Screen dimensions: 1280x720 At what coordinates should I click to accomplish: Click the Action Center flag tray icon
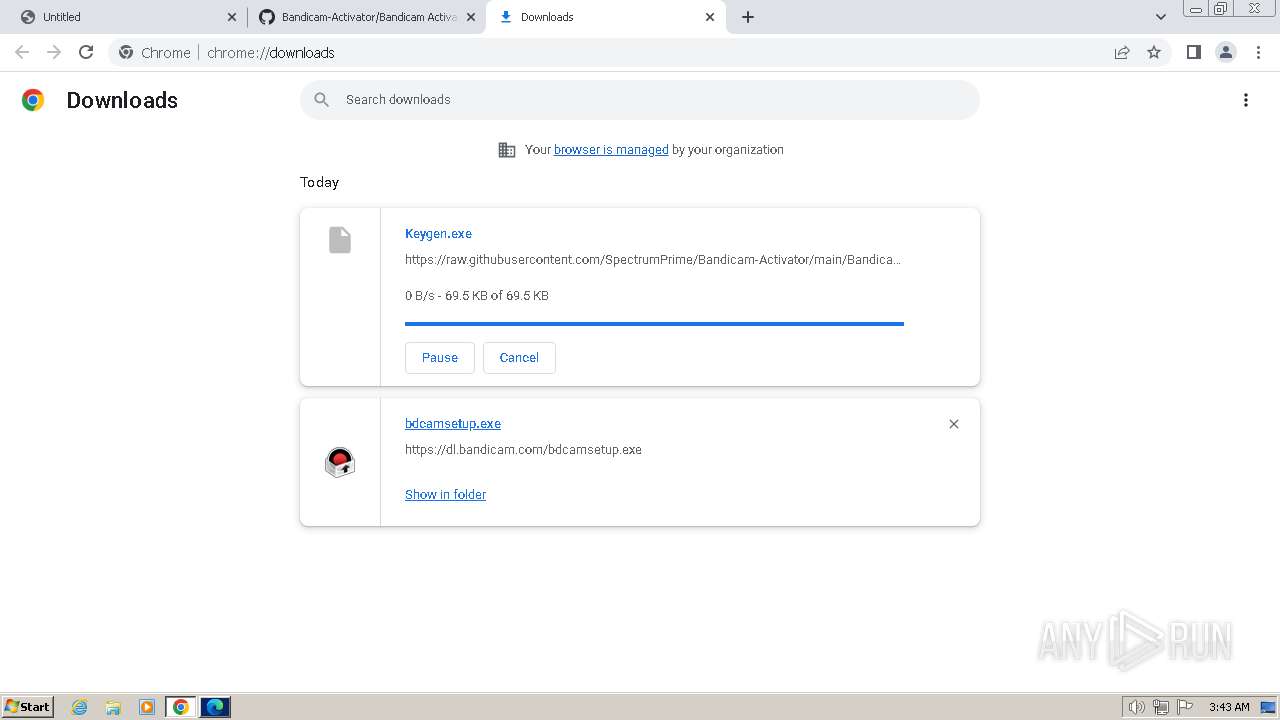pos(1185,707)
